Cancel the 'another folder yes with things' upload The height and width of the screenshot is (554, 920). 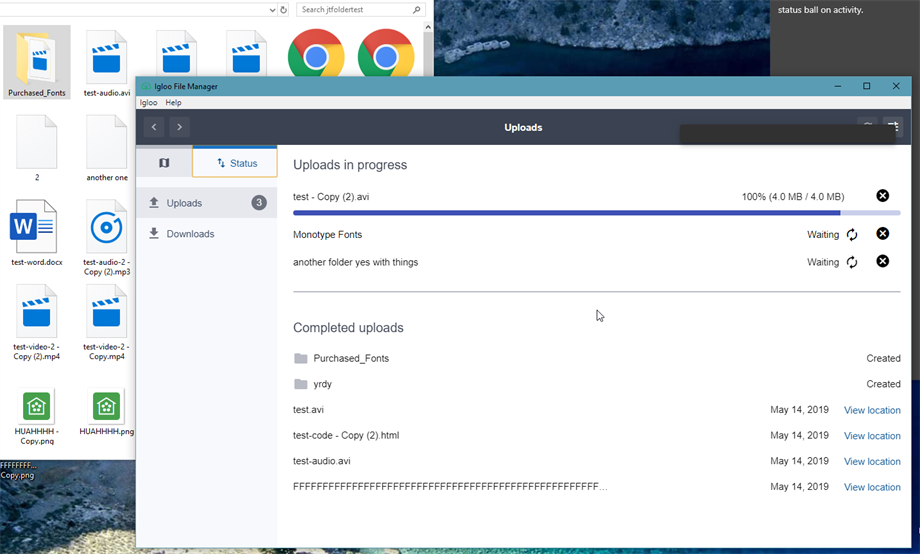pos(882,262)
